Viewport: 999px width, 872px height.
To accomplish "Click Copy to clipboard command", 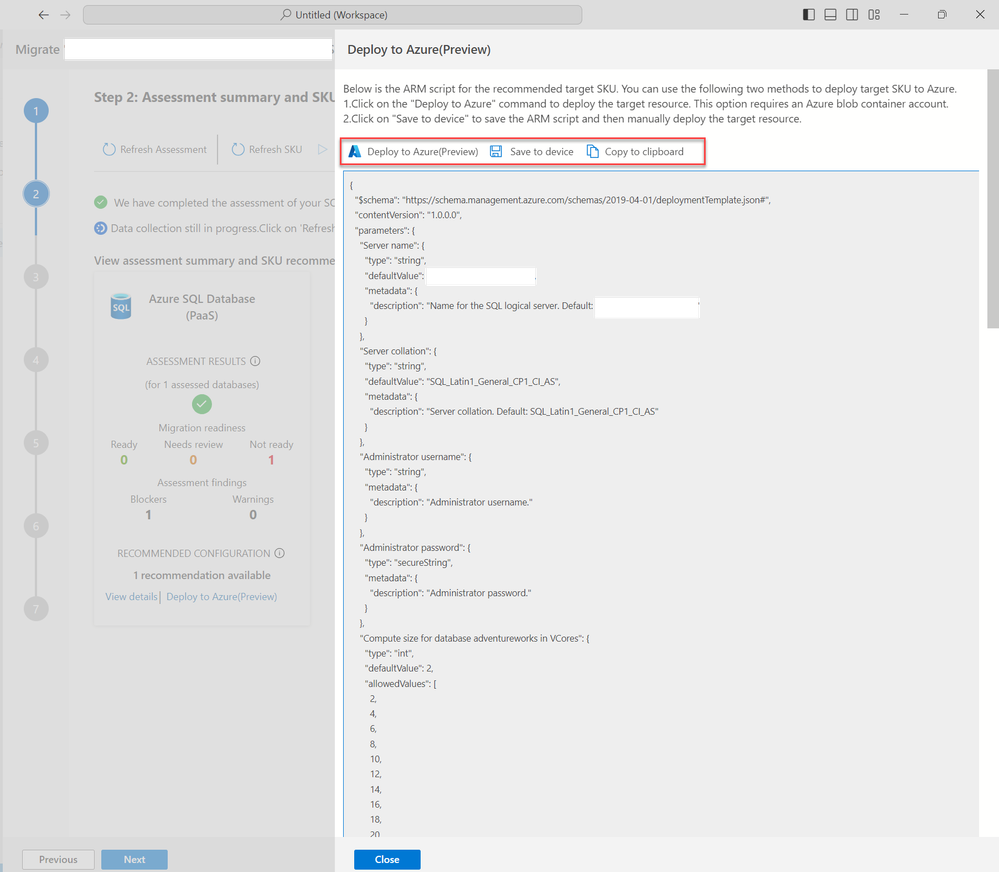I will (x=636, y=152).
